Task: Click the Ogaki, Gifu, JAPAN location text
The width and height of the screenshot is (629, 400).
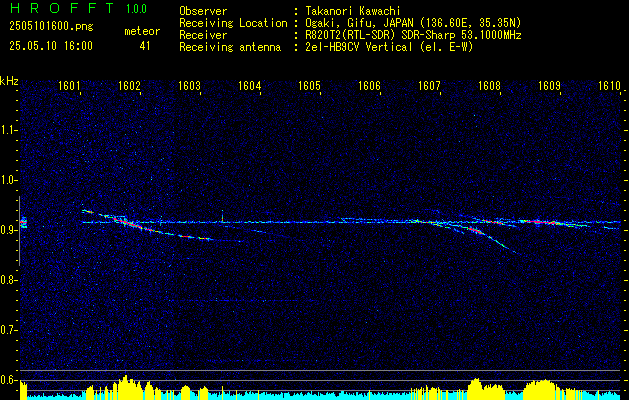Action: 413,23
